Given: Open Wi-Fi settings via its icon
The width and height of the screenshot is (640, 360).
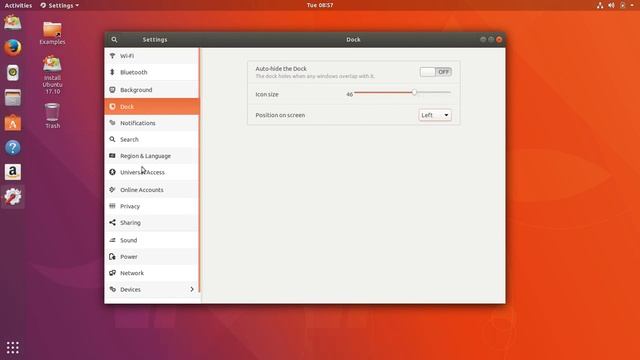Looking at the screenshot, I should (x=112, y=56).
